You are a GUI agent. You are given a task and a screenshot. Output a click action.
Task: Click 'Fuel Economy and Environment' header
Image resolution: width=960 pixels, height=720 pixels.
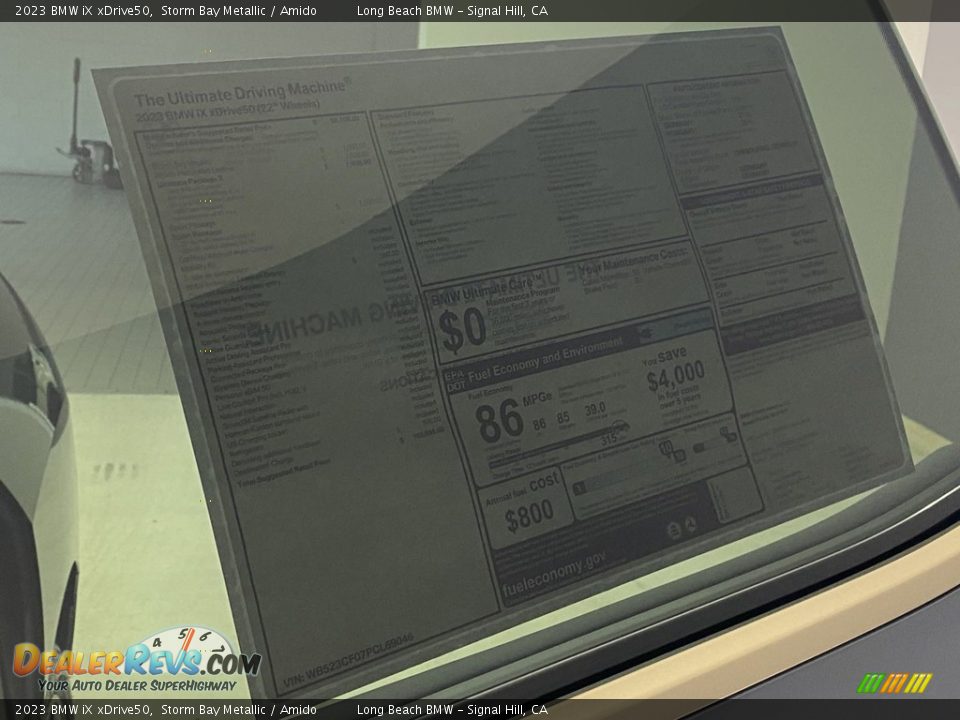tap(545, 358)
